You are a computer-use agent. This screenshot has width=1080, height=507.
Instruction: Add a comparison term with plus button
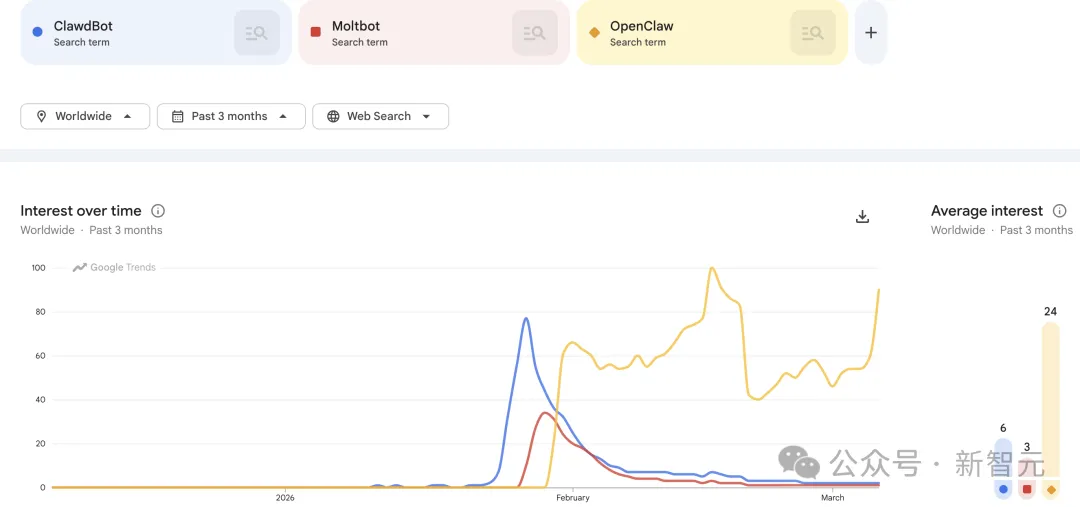[871, 32]
